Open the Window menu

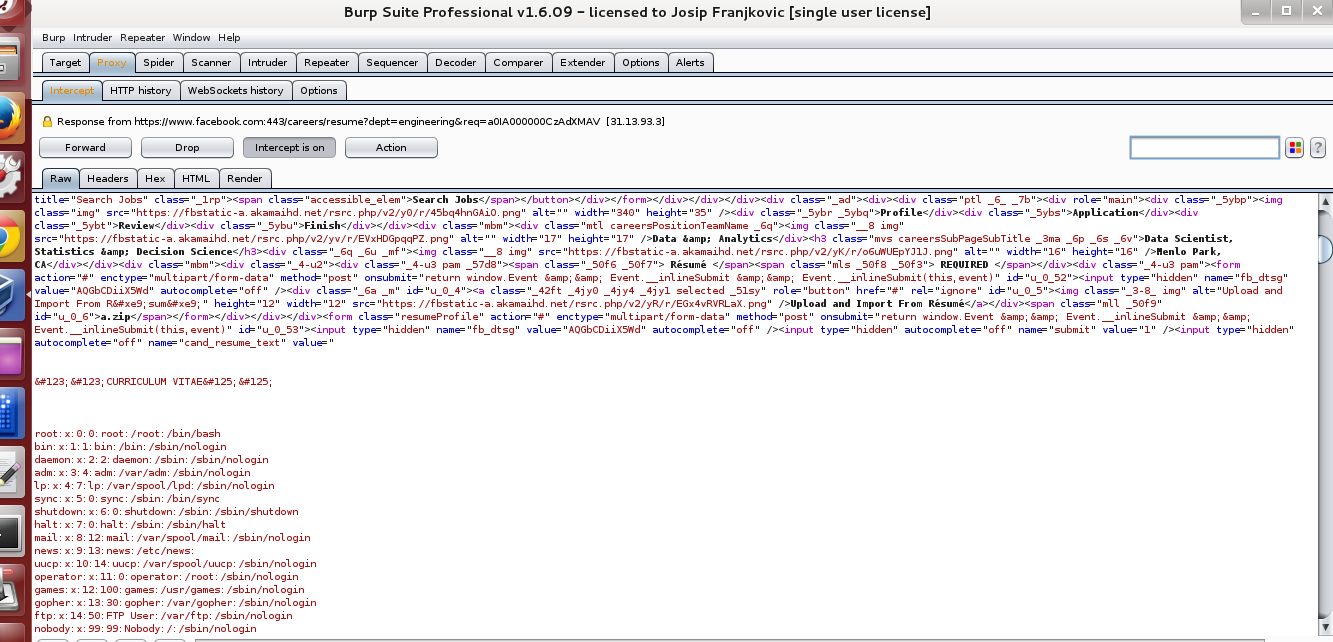192,37
